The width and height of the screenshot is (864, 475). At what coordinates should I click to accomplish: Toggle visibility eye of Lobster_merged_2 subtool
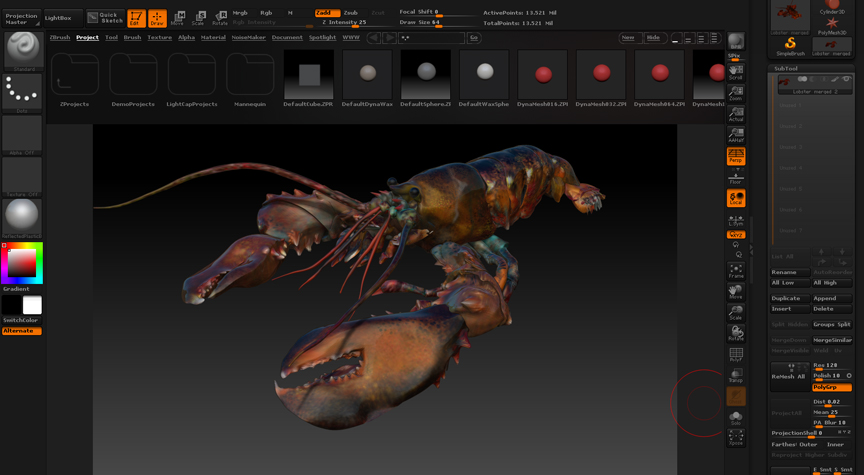pyautogui.click(x=846, y=79)
